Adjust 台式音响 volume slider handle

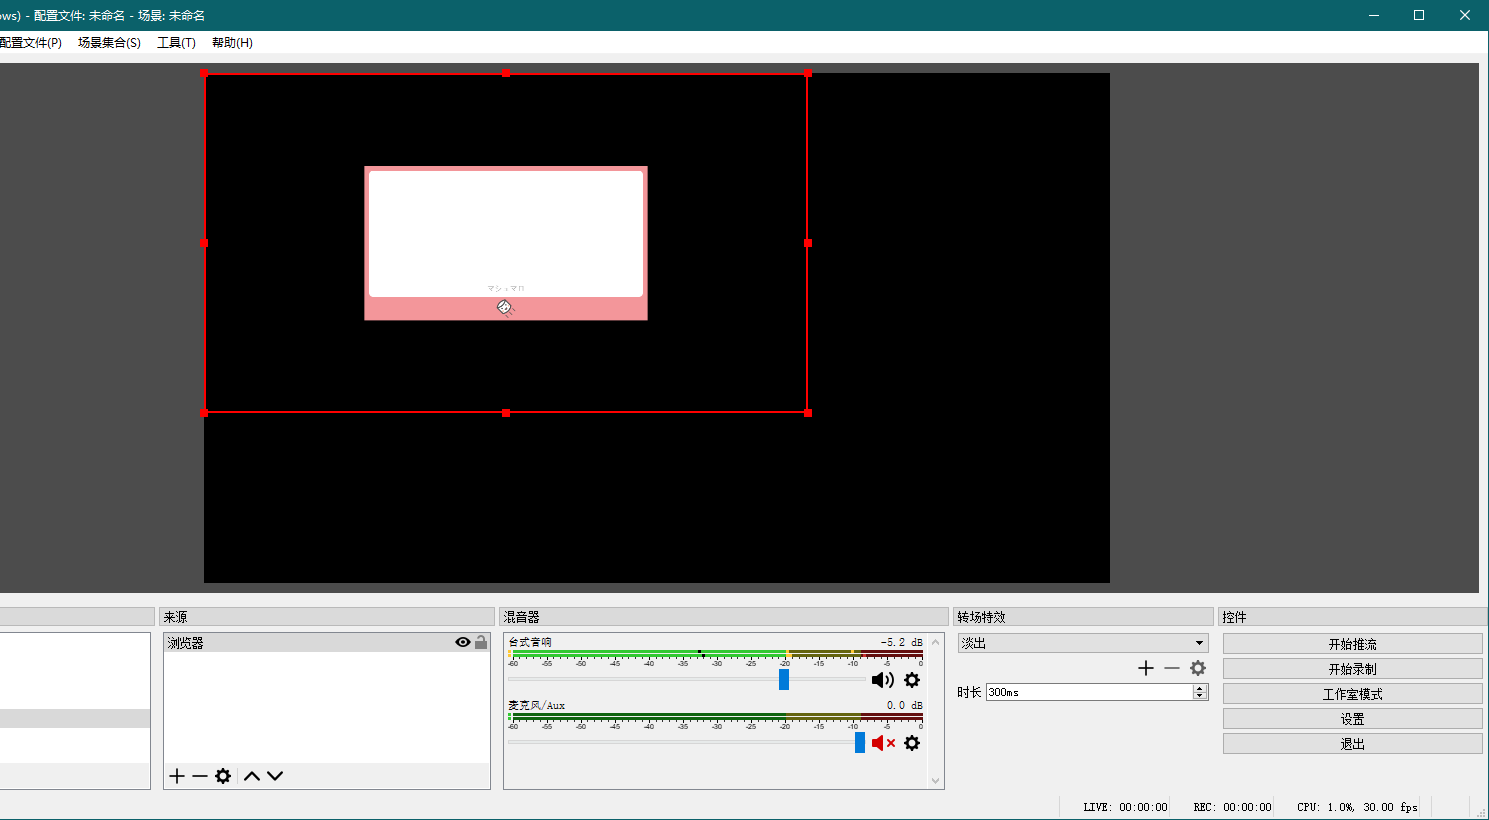pos(784,680)
